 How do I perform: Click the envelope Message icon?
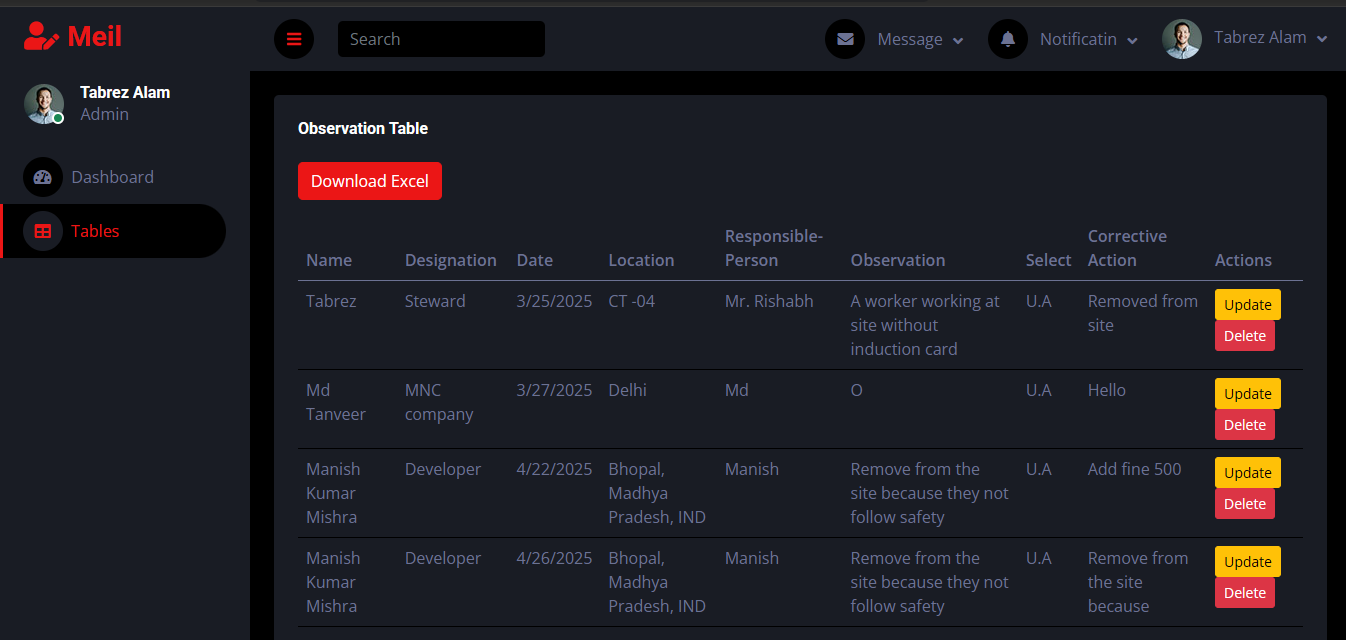(845, 39)
